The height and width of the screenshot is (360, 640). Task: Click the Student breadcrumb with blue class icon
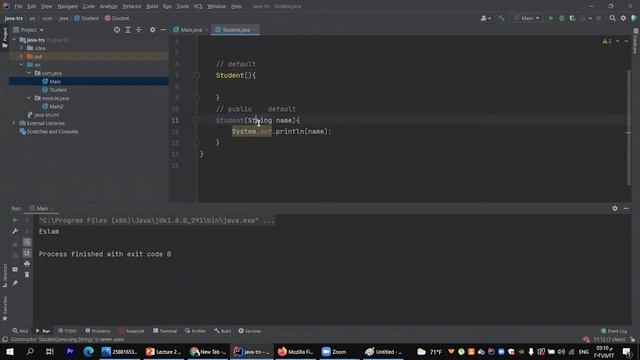(x=86, y=18)
